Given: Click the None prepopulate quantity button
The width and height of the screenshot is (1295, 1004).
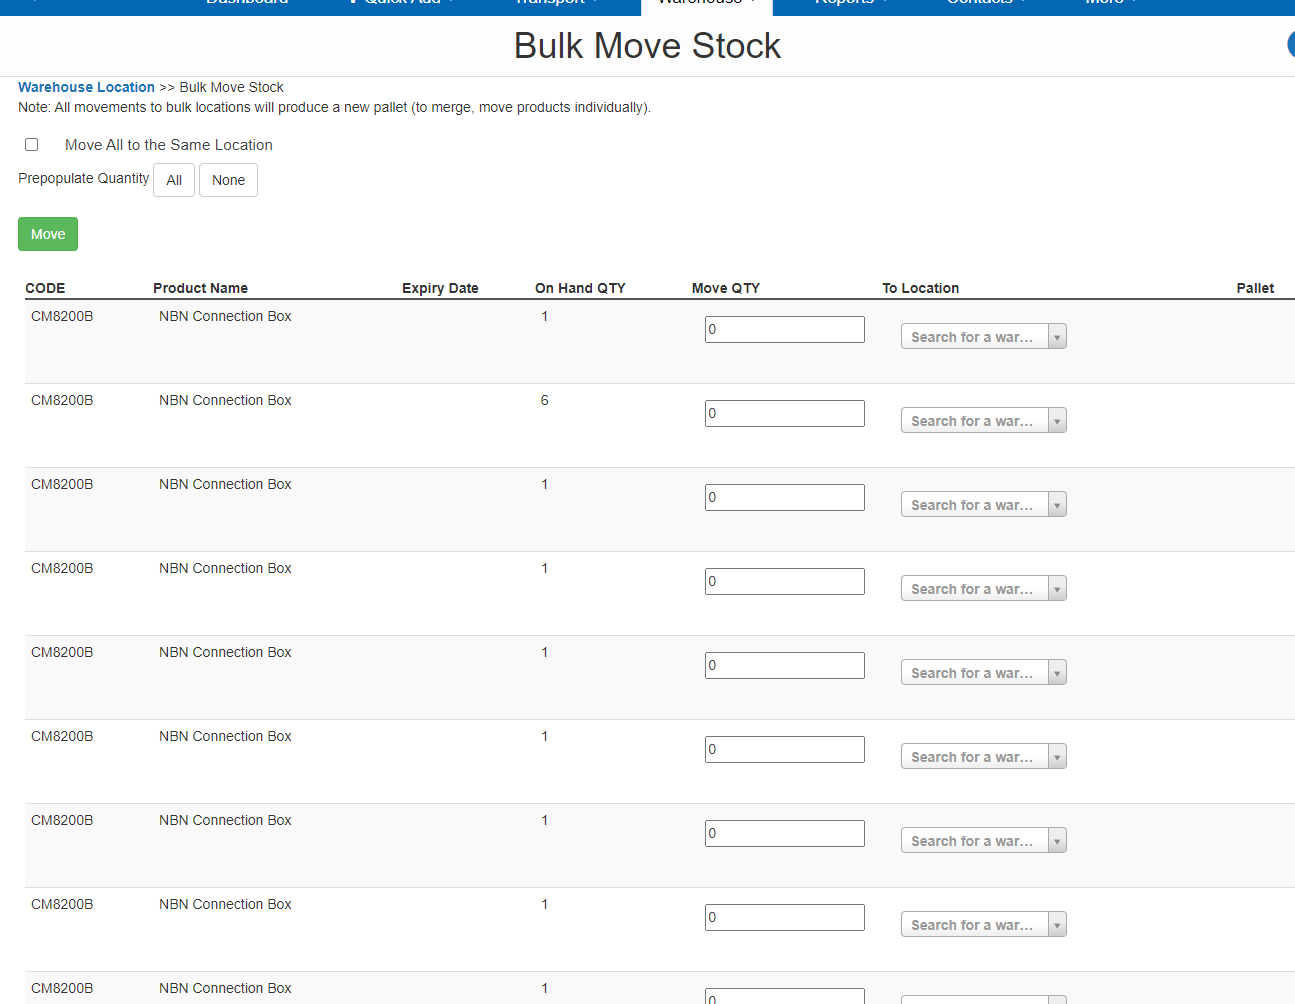Looking at the screenshot, I should pyautogui.click(x=228, y=180).
